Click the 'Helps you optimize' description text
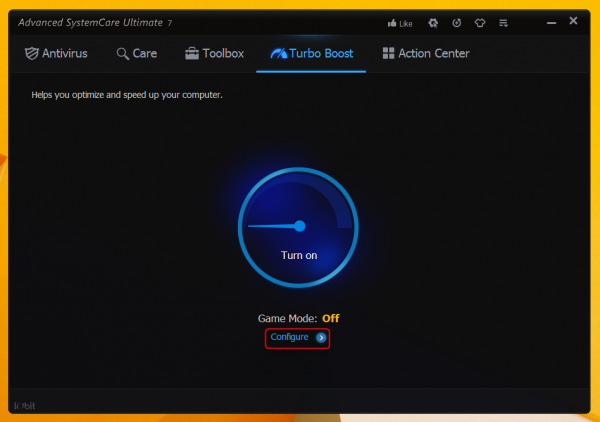 127,95
